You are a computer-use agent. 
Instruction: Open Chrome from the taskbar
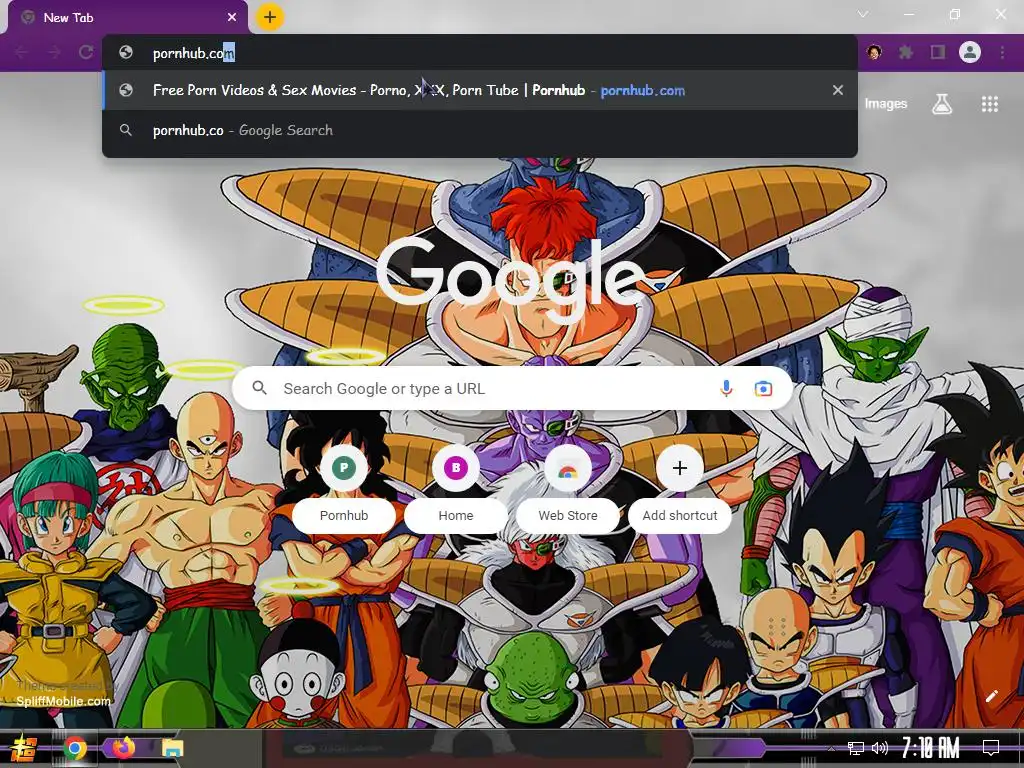[x=75, y=748]
